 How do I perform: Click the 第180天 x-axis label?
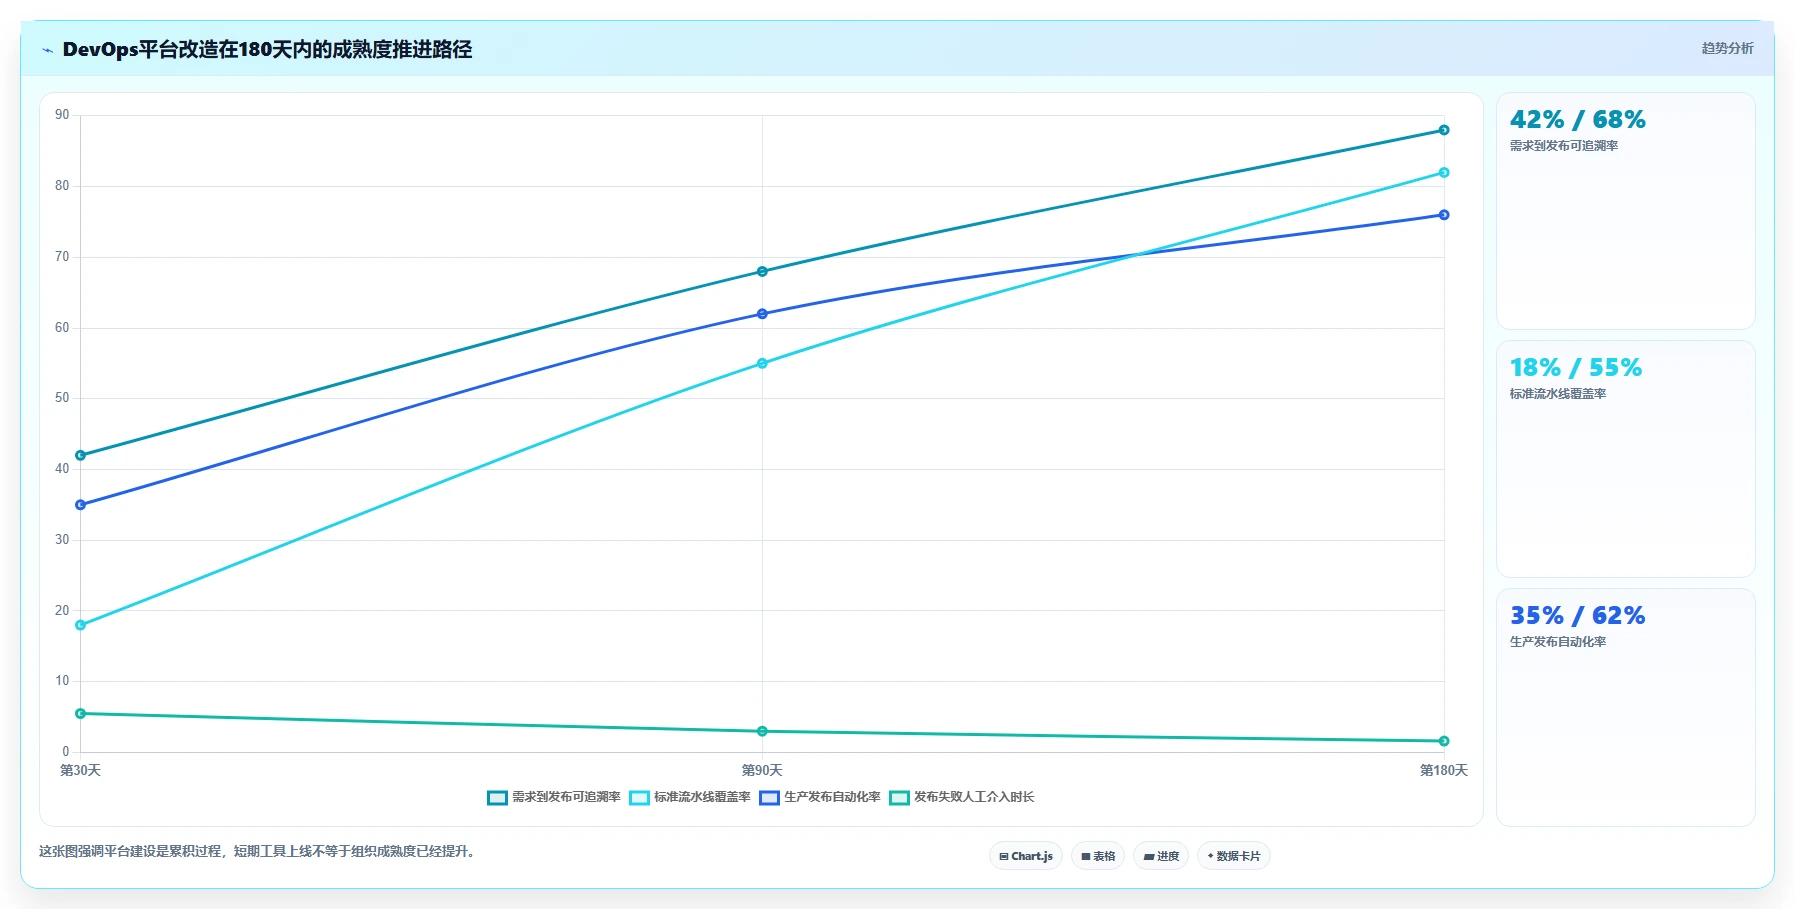(x=1444, y=770)
